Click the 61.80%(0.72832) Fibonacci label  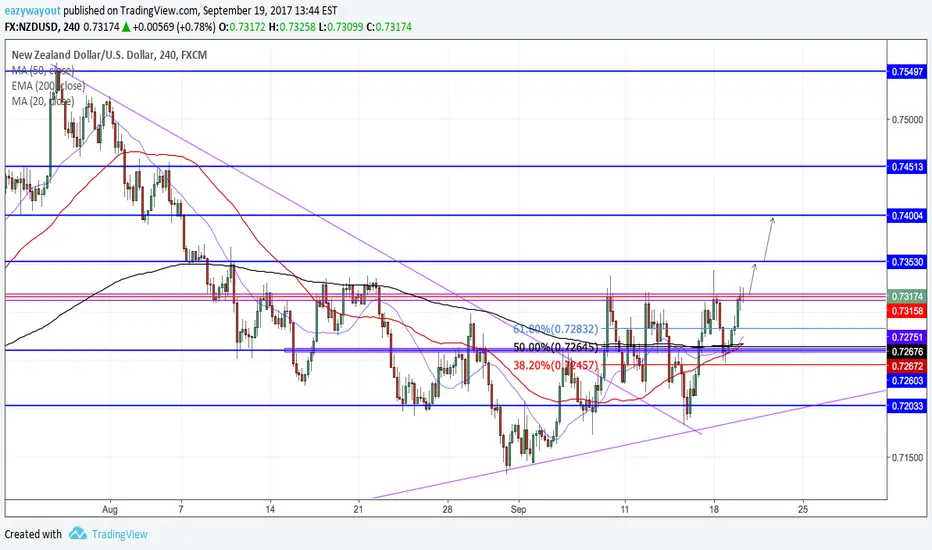(x=555, y=328)
